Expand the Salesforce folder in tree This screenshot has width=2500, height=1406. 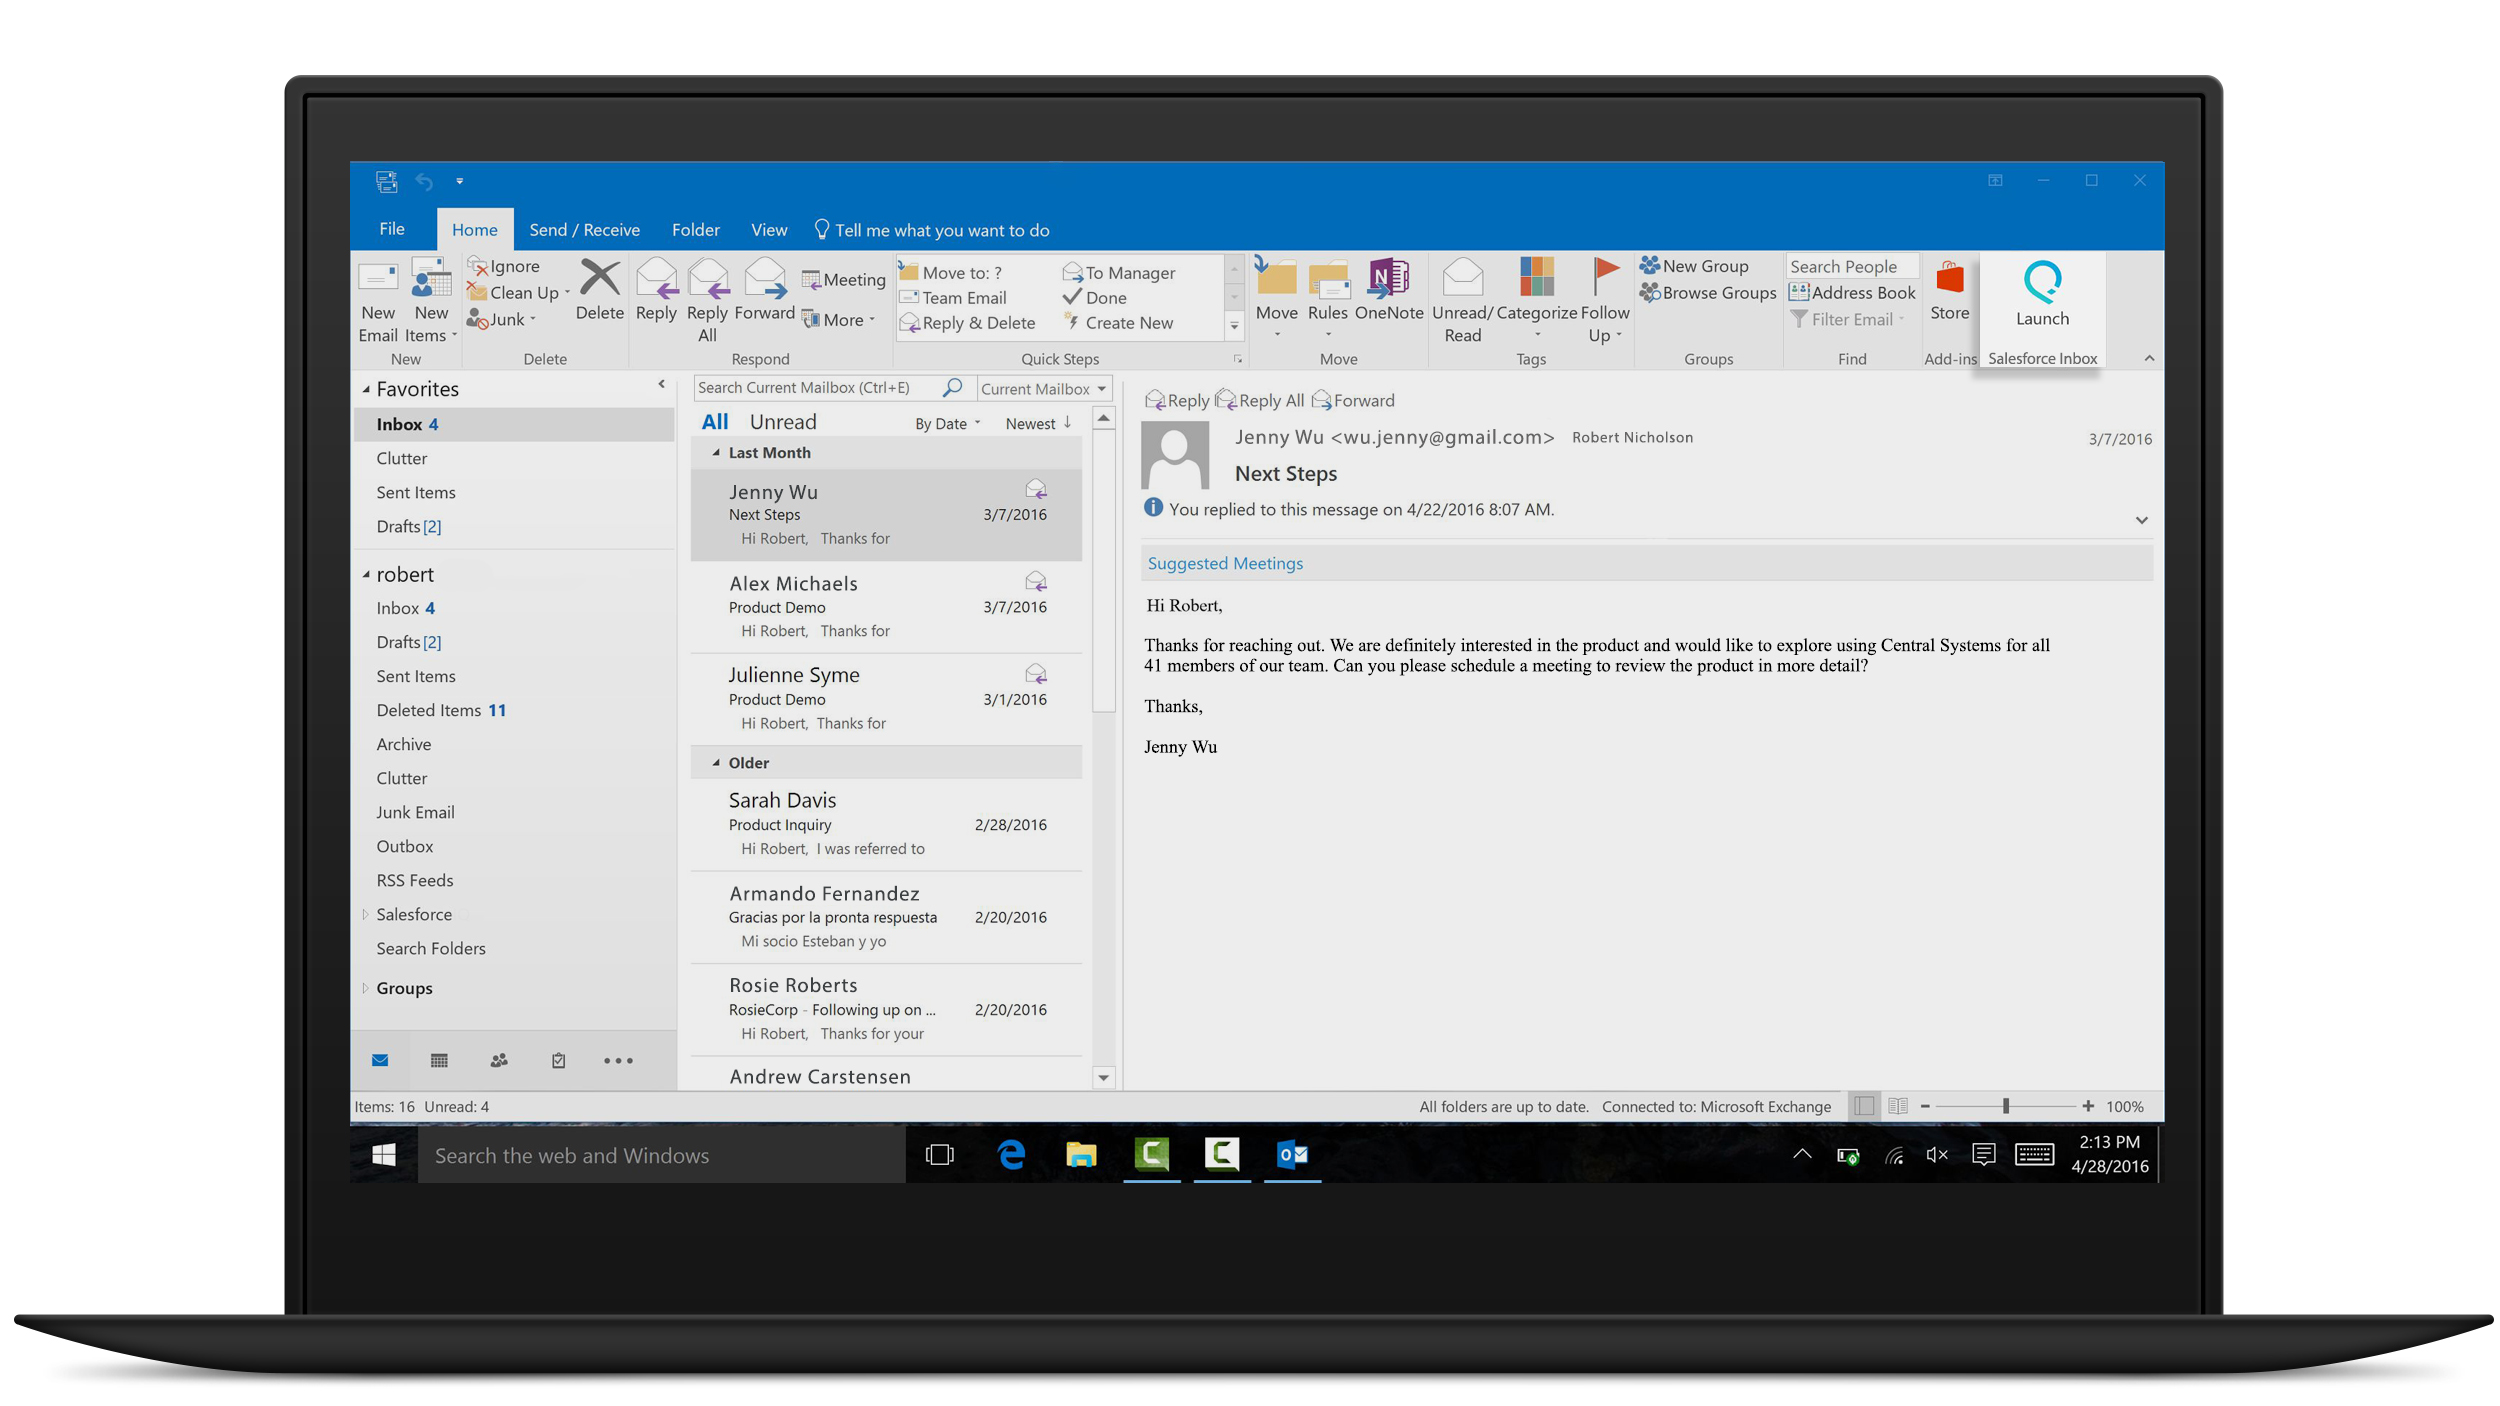pos(365,914)
